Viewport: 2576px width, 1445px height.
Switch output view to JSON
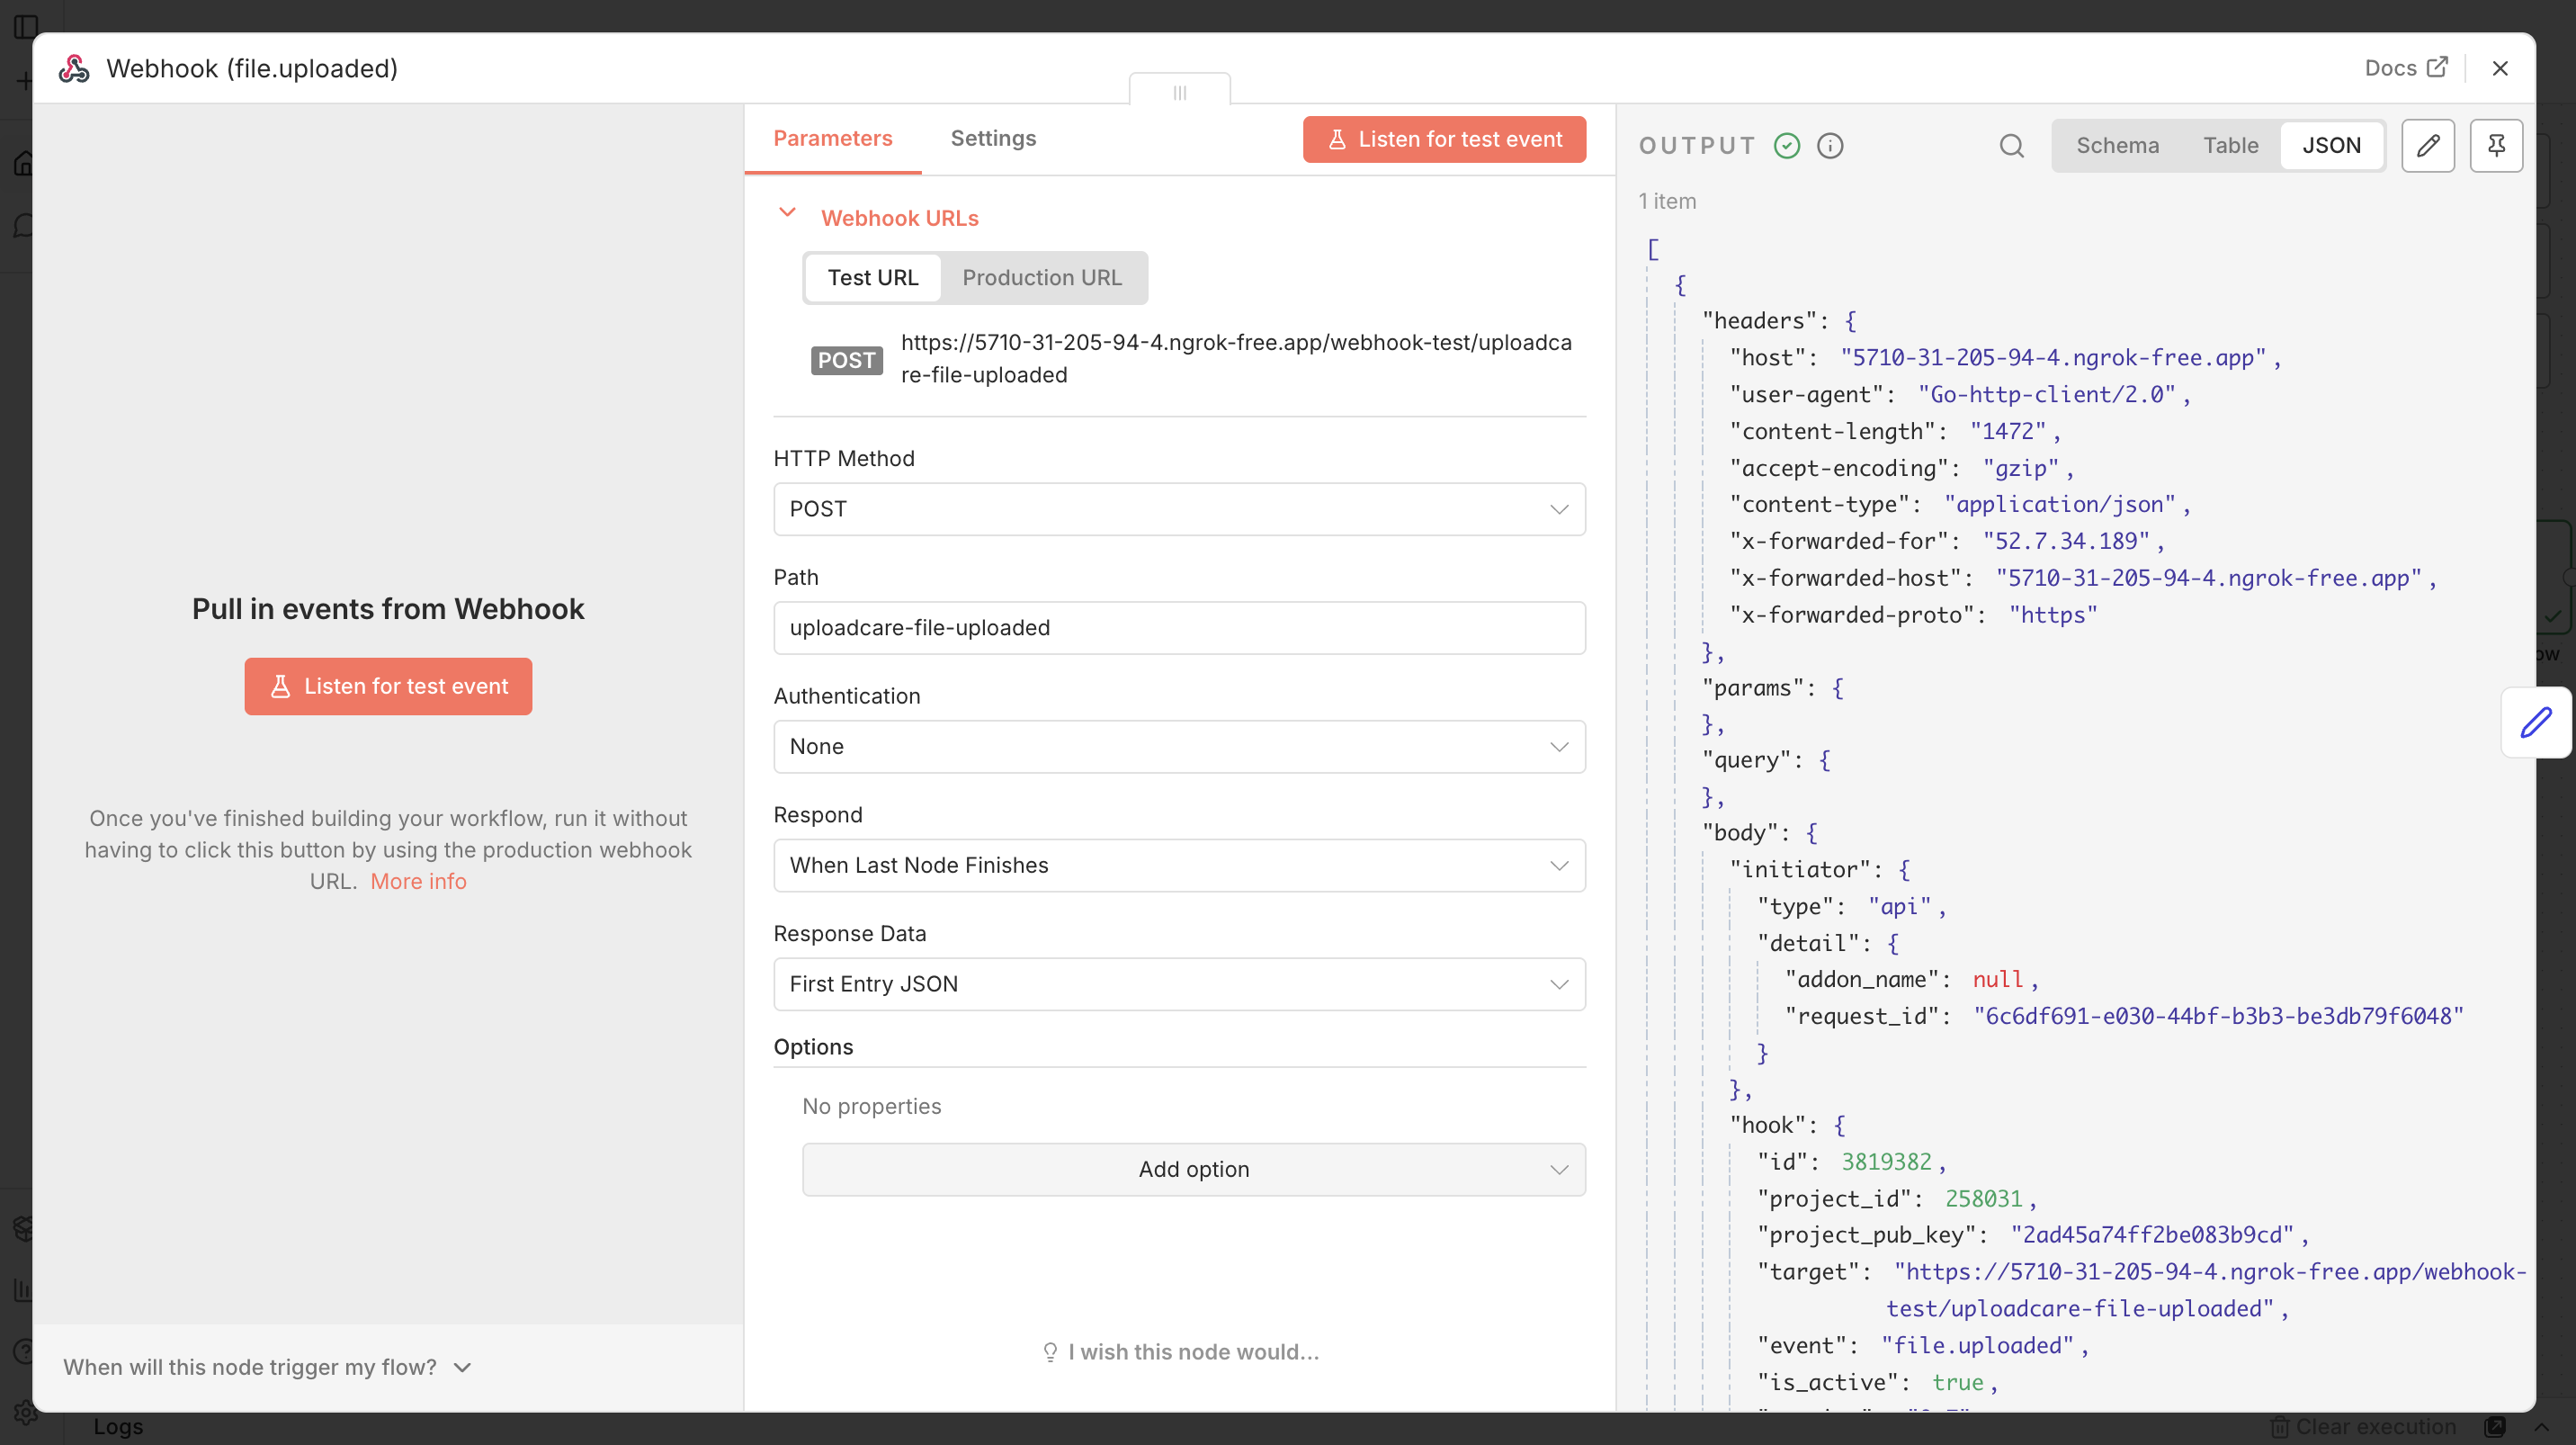pos(2331,146)
